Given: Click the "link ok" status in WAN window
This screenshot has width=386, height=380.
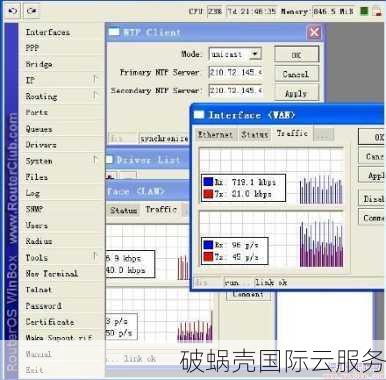Looking at the screenshot, I should (x=271, y=282).
